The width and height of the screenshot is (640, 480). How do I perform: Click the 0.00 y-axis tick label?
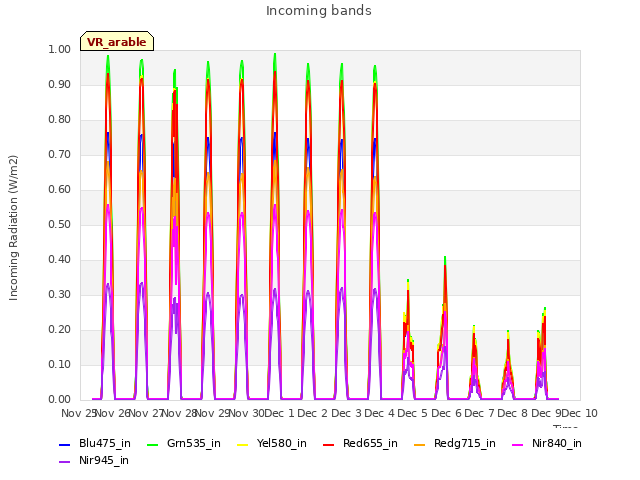coord(60,400)
